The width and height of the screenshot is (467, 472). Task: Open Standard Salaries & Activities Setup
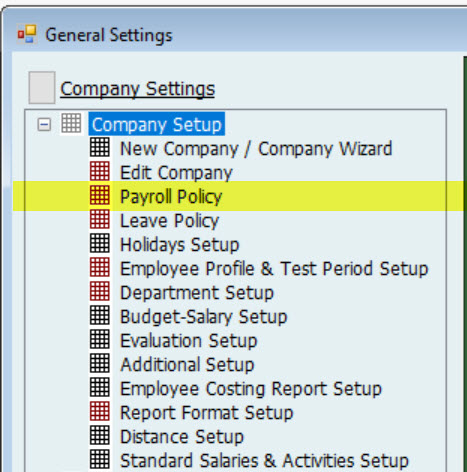pyautogui.click(x=264, y=461)
